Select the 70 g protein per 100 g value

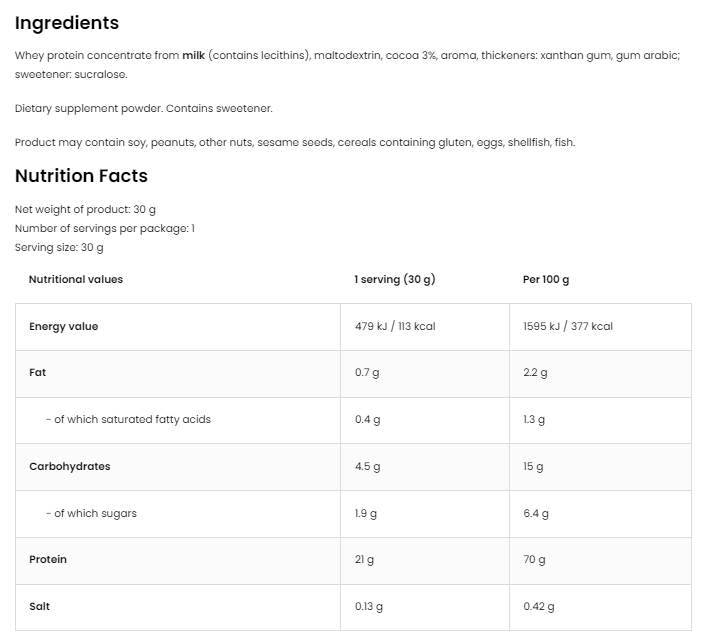click(x=535, y=560)
